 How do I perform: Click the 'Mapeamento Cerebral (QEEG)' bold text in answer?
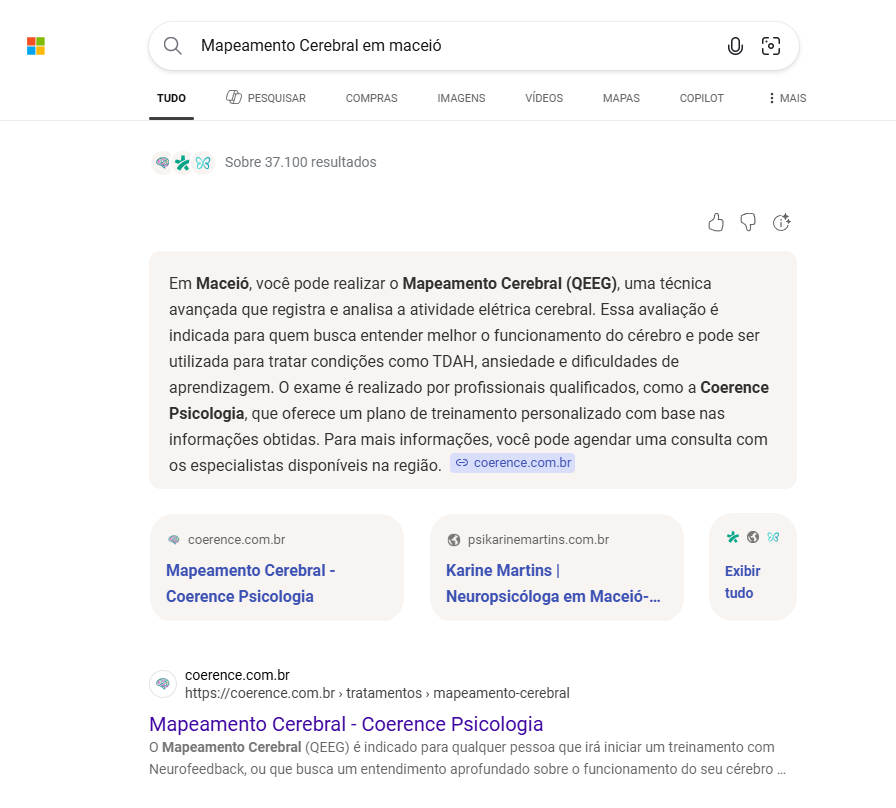[510, 283]
